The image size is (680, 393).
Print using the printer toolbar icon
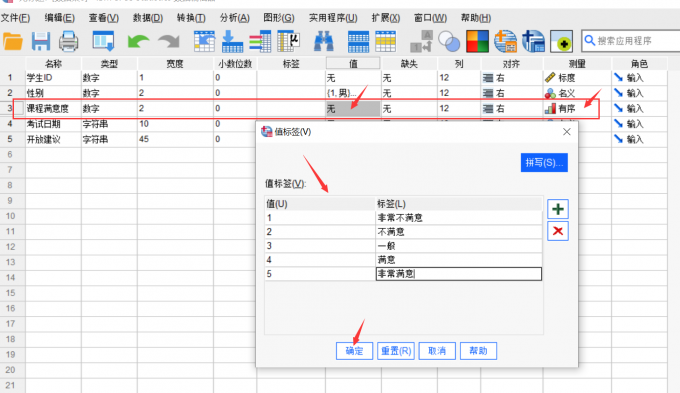coord(69,42)
